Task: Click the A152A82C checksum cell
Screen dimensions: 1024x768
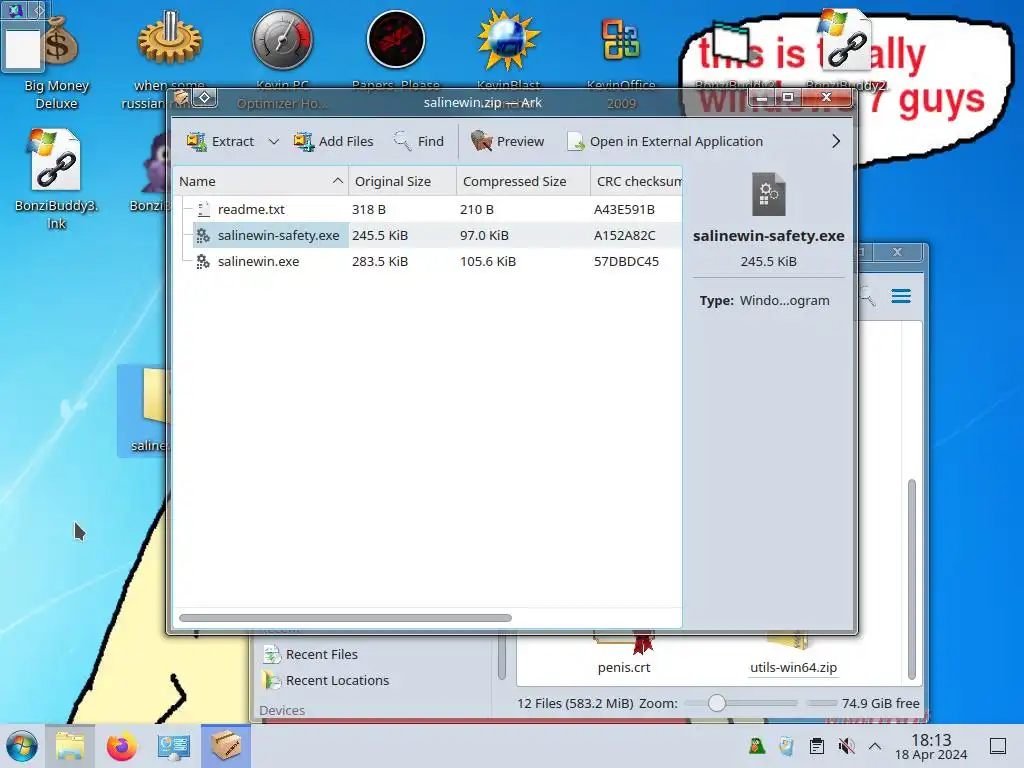Action: [624, 235]
